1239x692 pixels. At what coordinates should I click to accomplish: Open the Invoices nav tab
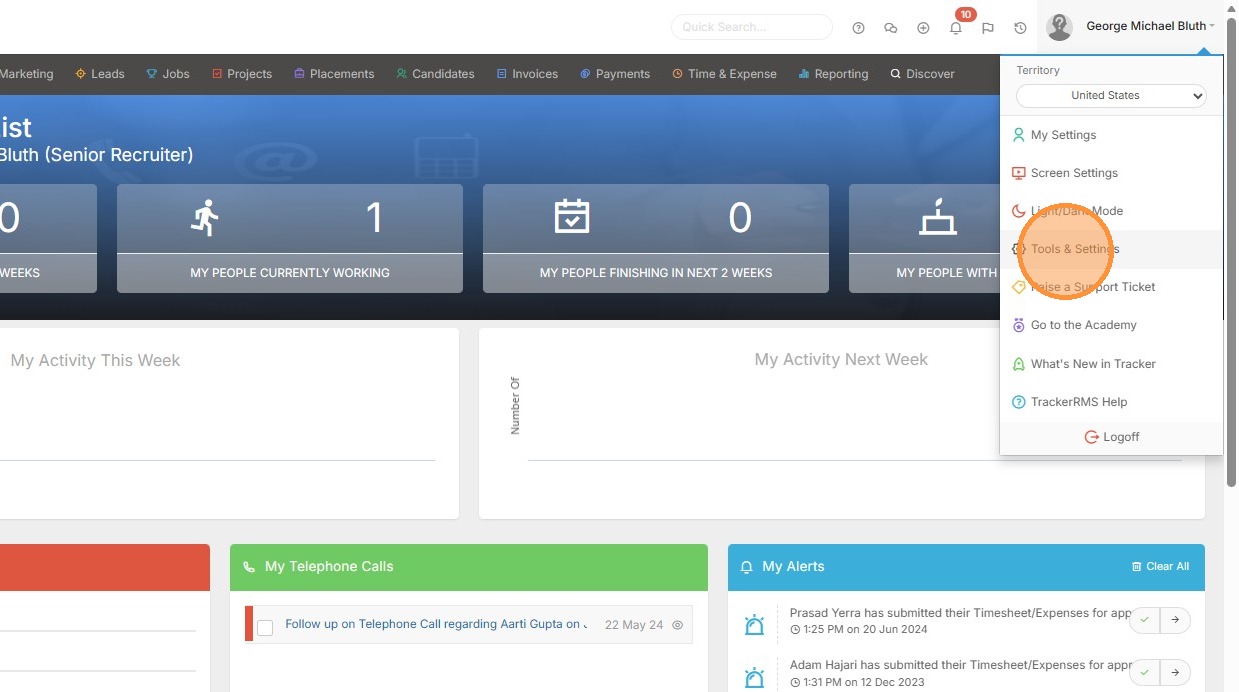[527, 74]
